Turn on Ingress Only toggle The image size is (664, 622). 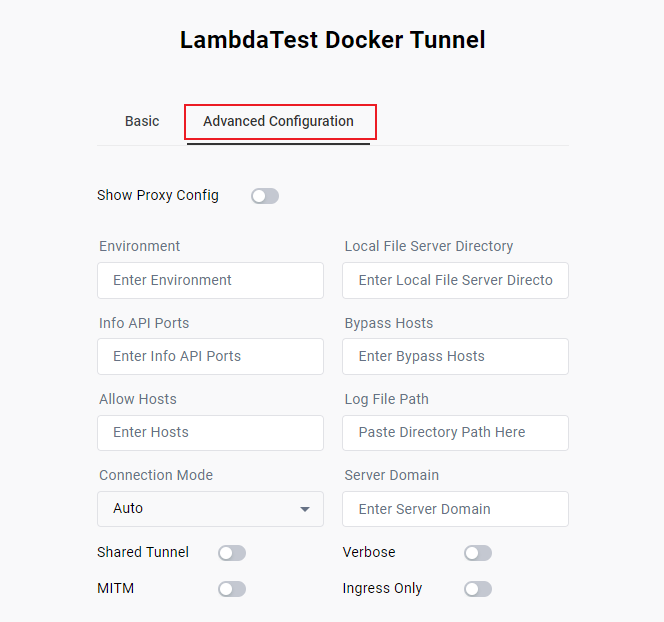478,589
